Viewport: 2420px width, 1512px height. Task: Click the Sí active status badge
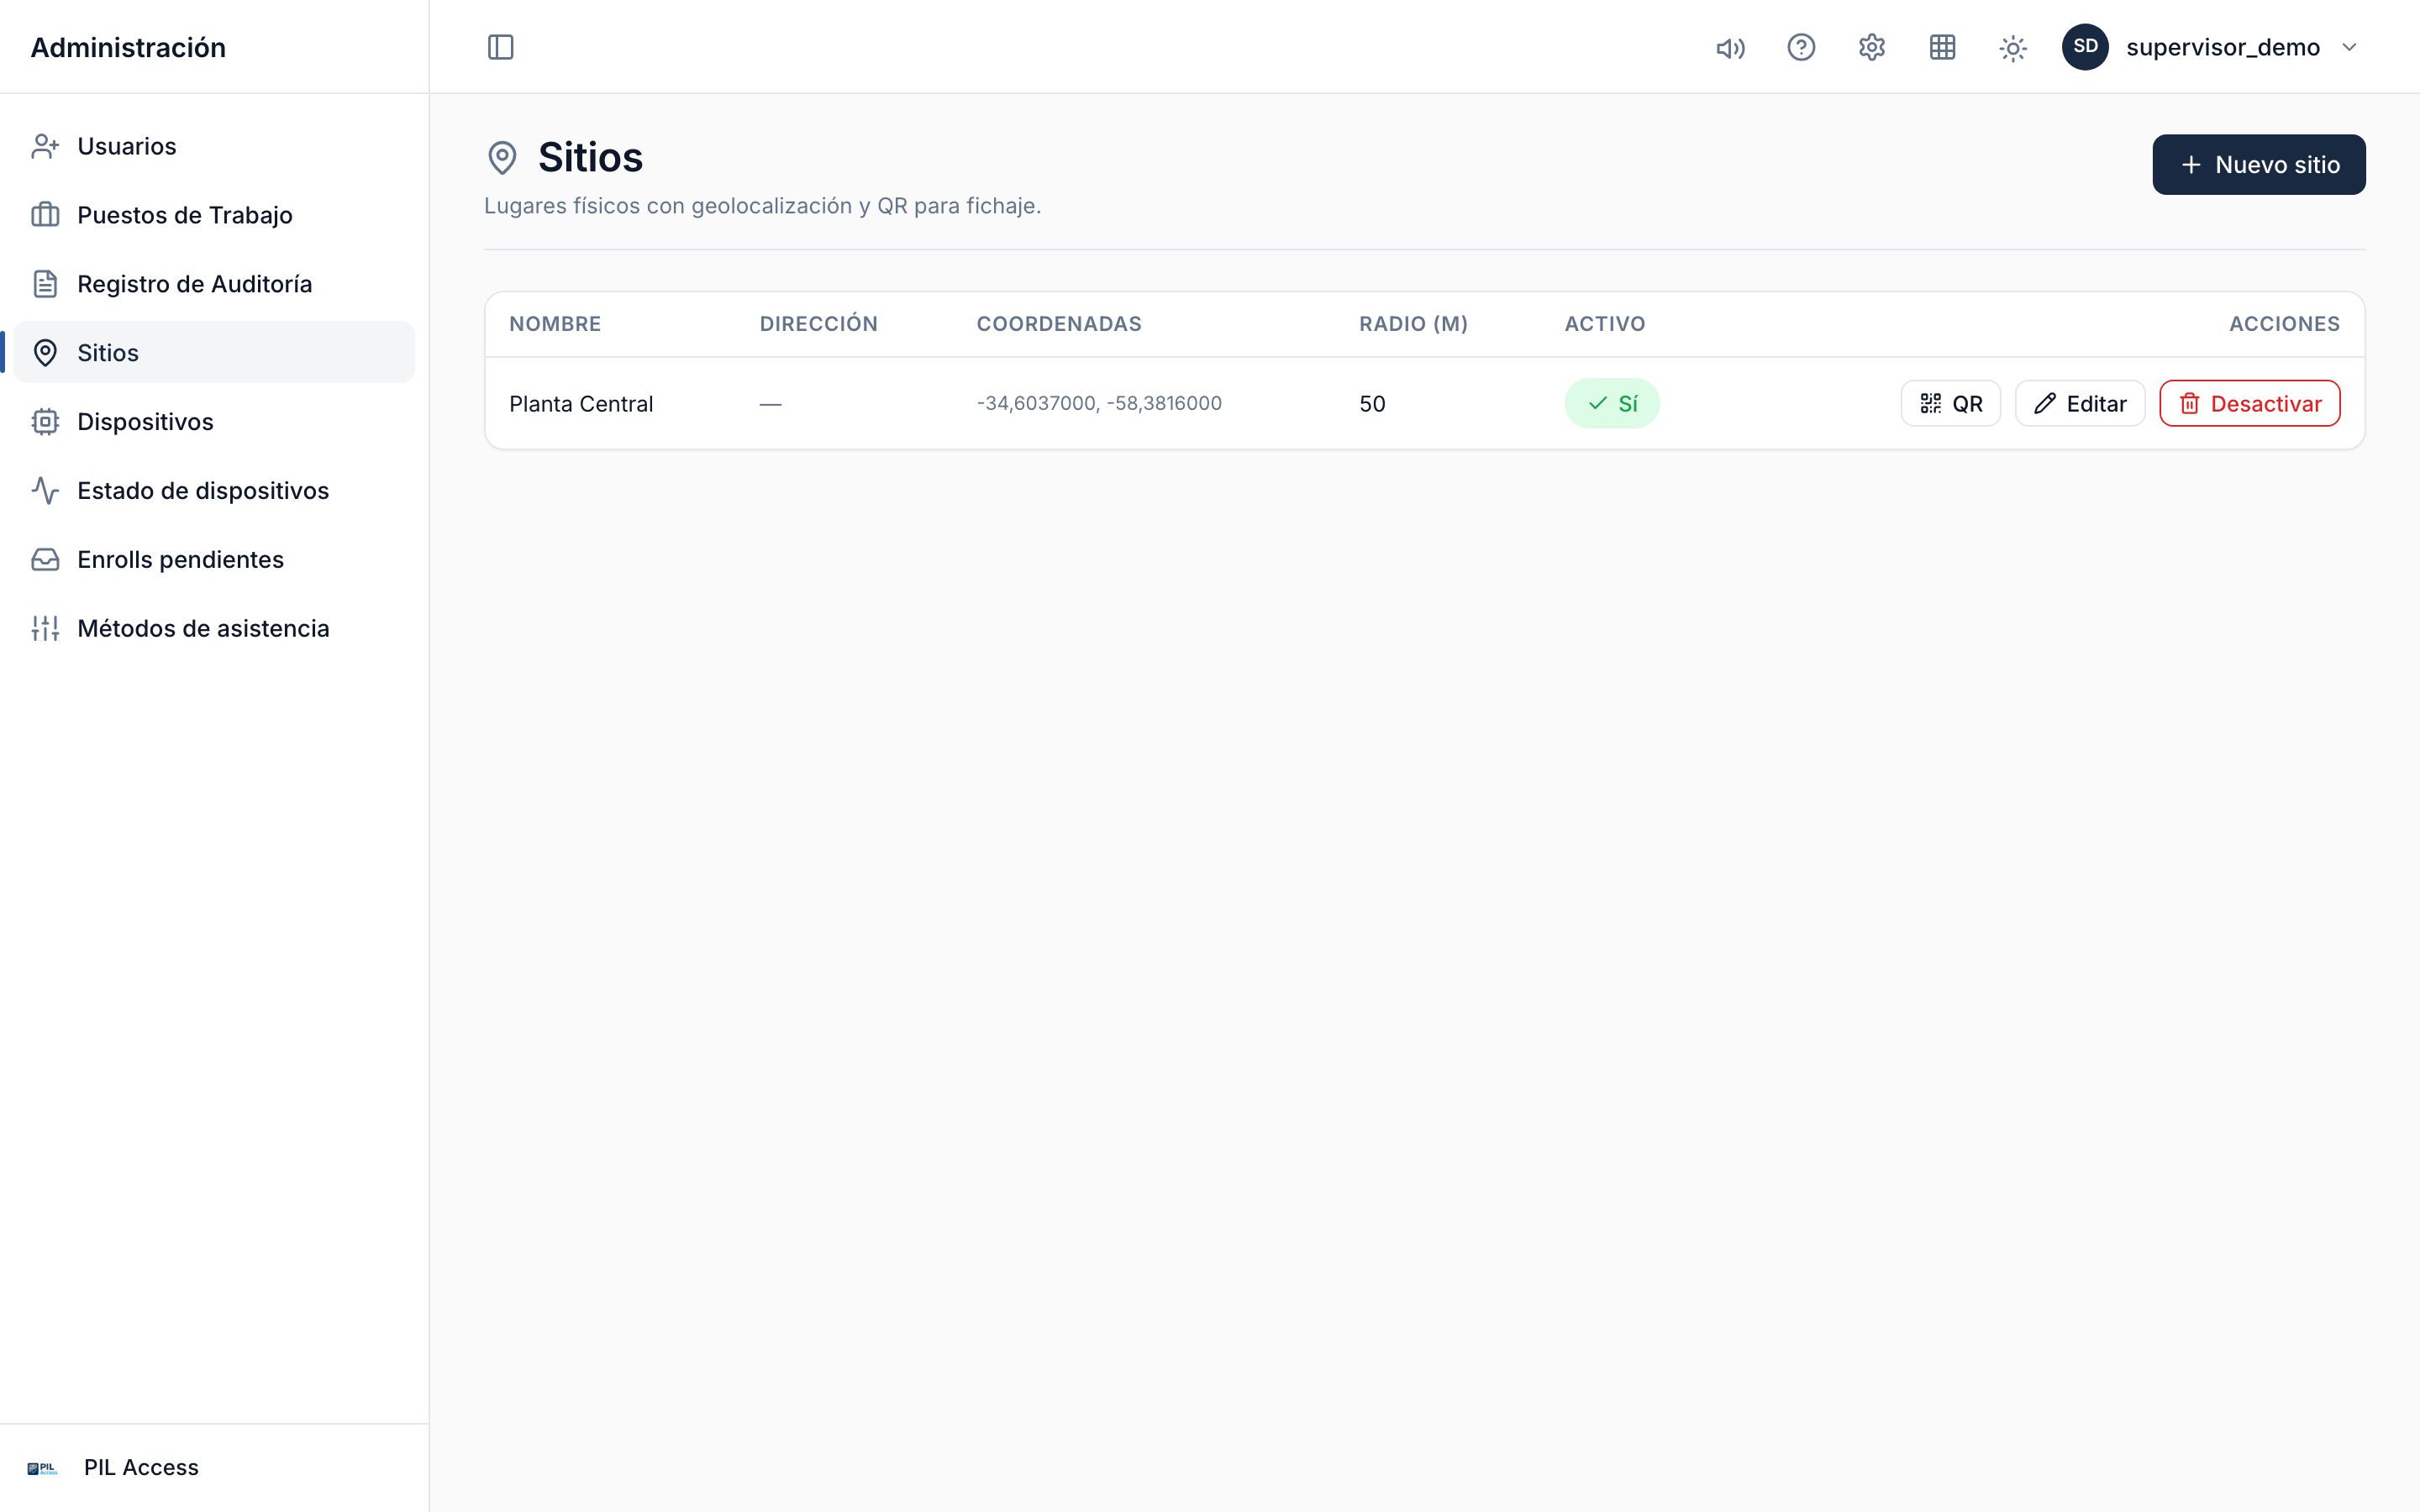click(1611, 403)
